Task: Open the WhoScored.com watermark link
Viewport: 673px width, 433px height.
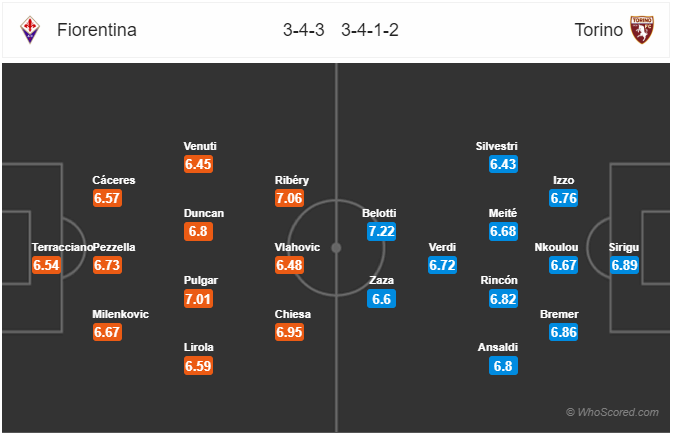Action: click(612, 412)
